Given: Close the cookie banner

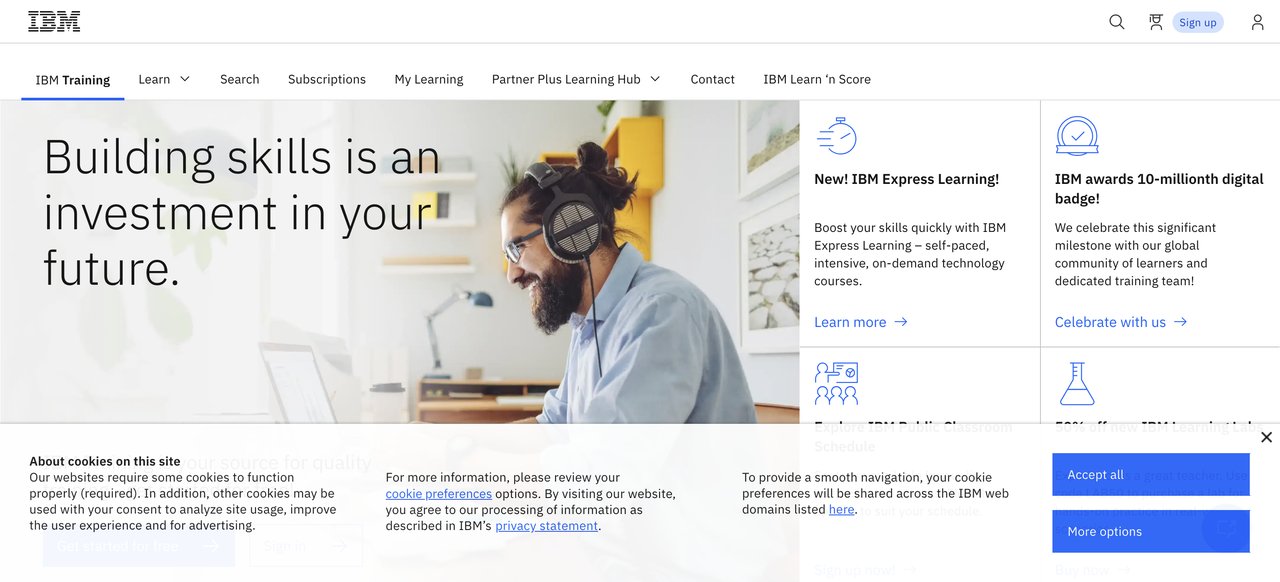Looking at the screenshot, I should pyautogui.click(x=1266, y=437).
